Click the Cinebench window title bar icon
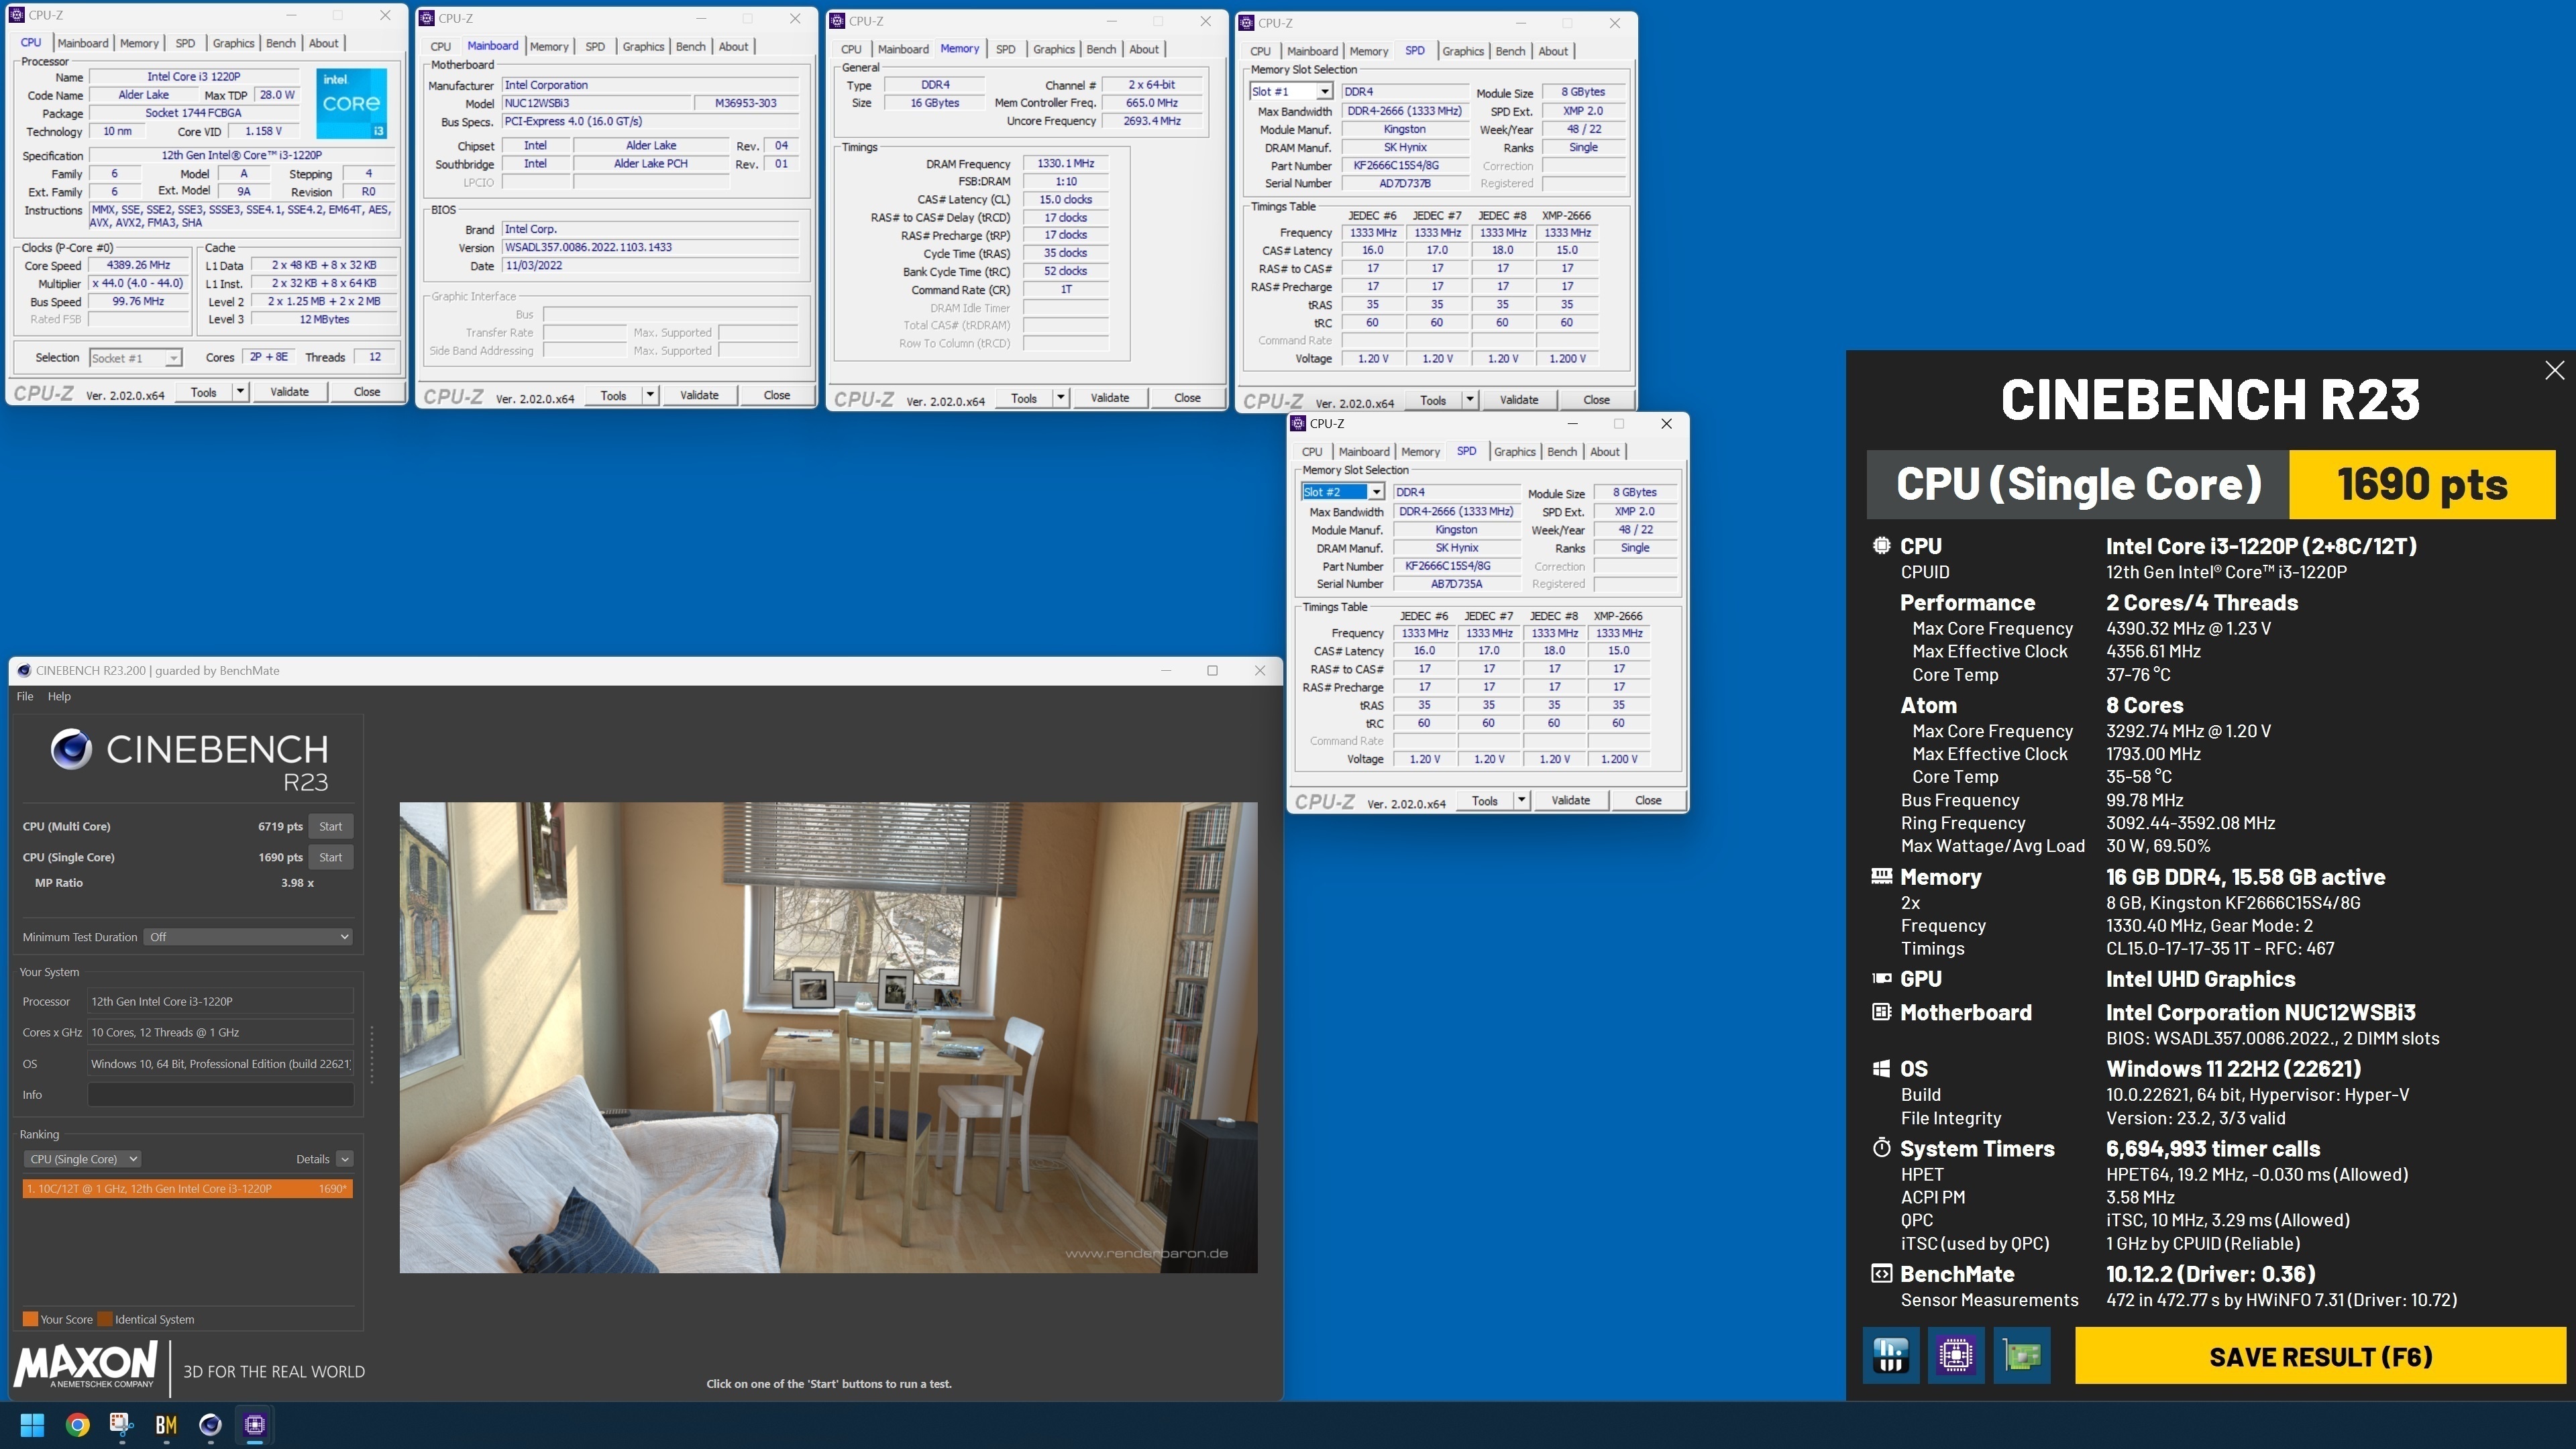This screenshot has width=2576, height=1449. click(24, 671)
